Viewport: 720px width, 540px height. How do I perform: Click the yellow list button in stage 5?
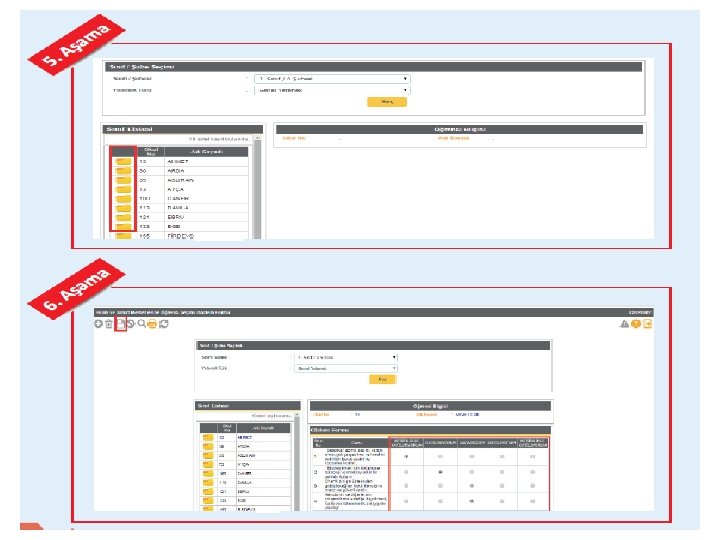[x=387, y=102]
